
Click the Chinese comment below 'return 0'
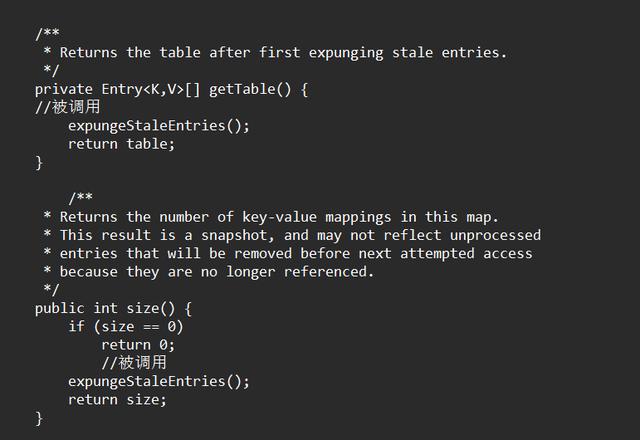pyautogui.click(x=134, y=363)
